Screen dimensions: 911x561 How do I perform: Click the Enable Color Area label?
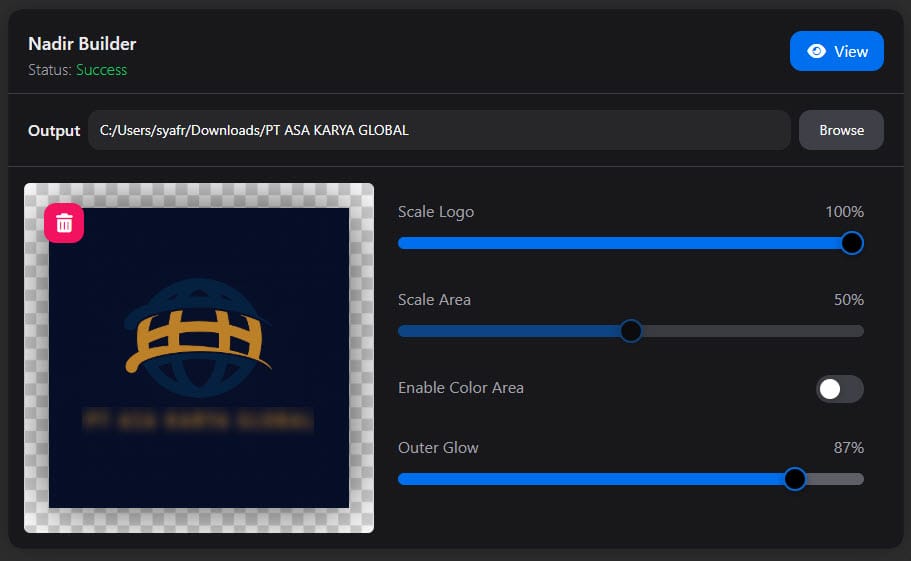(461, 388)
